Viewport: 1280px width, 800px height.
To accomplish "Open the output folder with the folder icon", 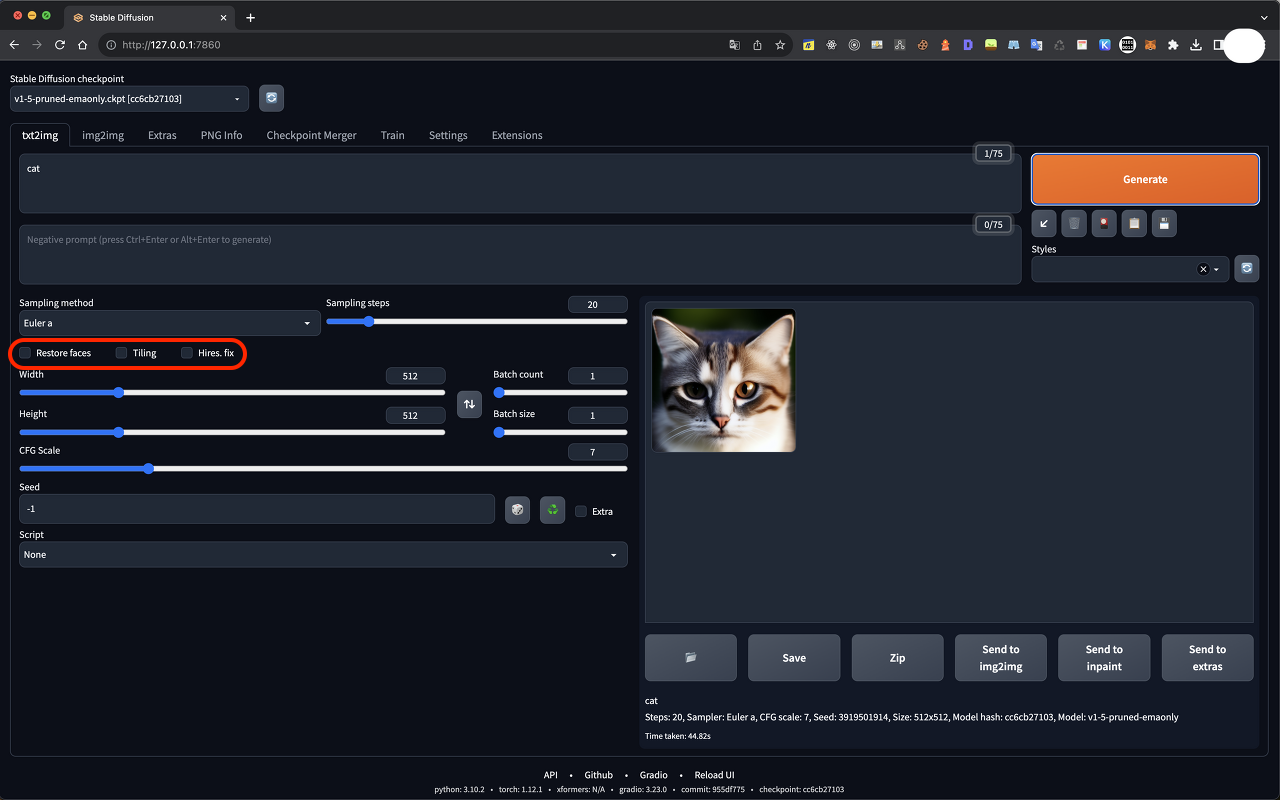I will (x=691, y=658).
